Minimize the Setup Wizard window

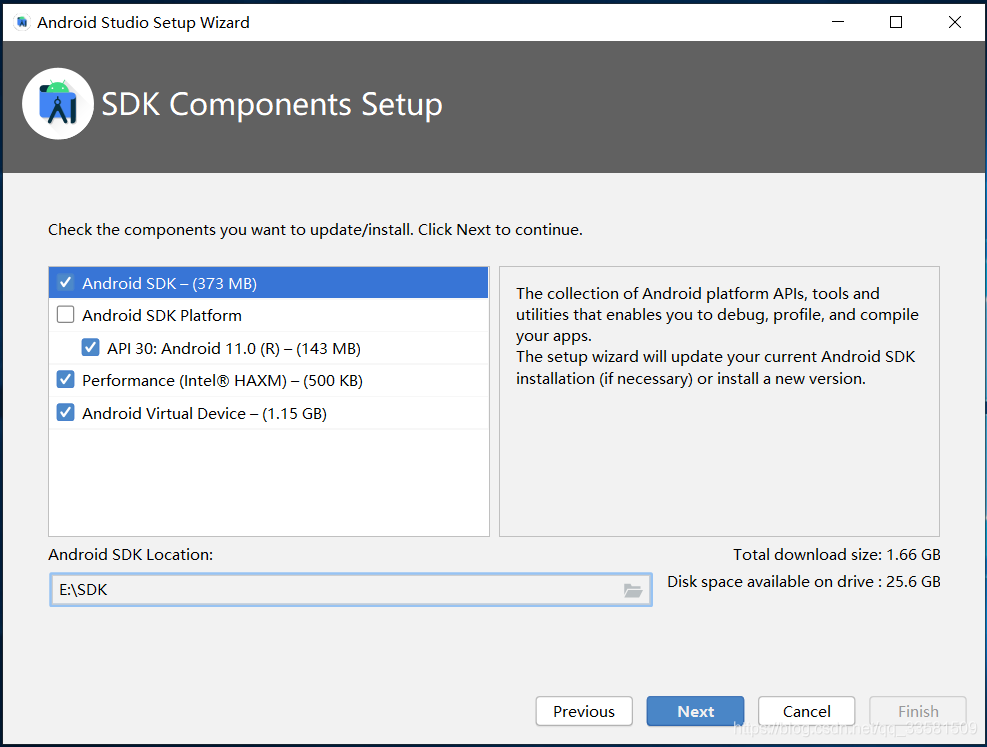(x=838, y=23)
